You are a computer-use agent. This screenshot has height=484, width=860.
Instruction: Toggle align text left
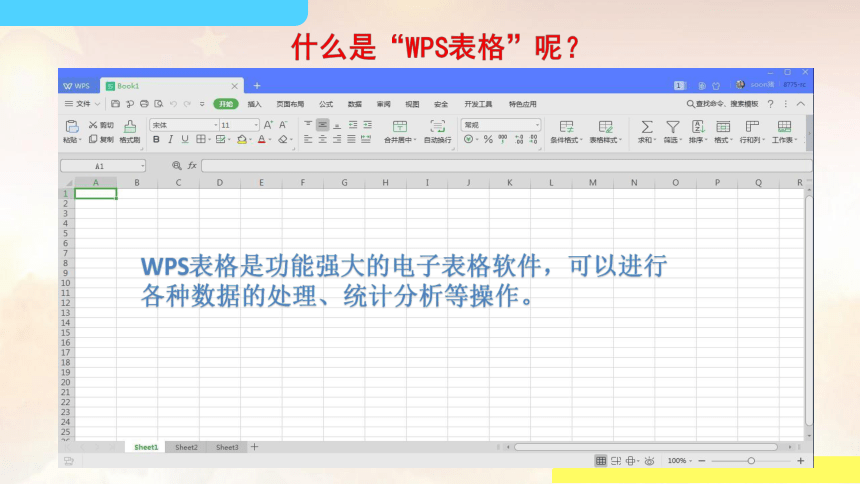tap(308, 139)
